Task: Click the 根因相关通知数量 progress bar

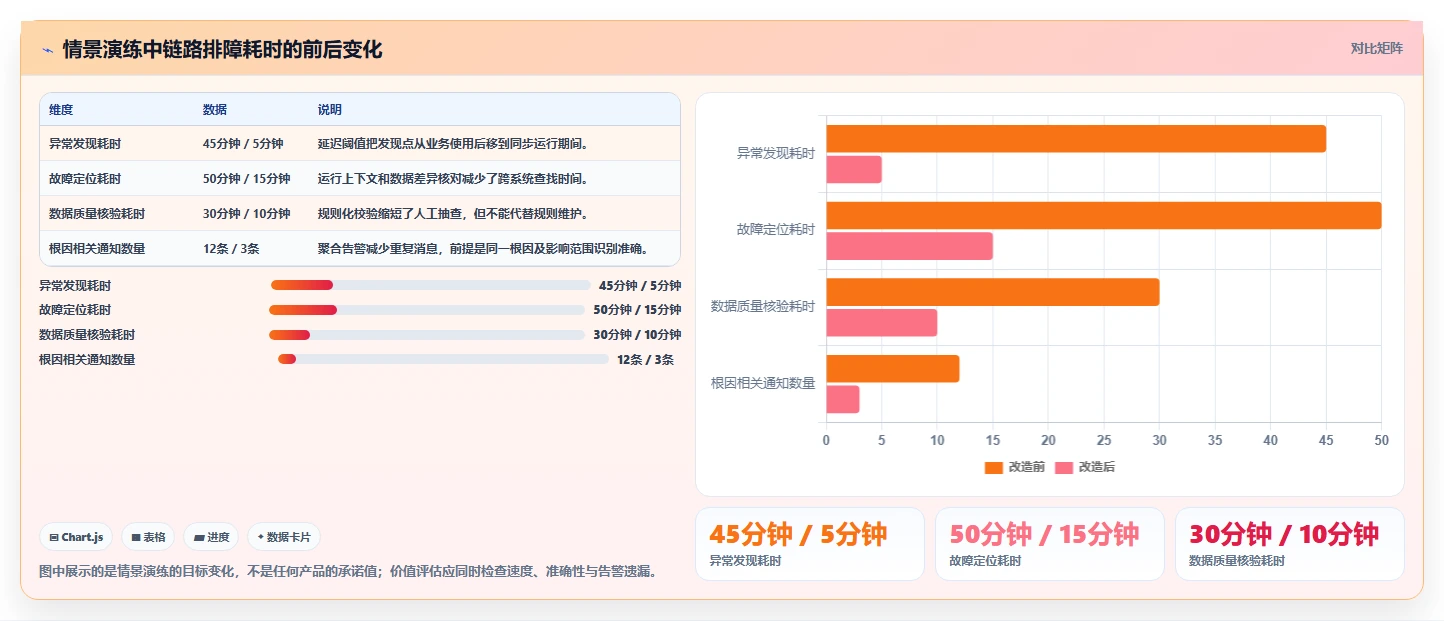Action: click(x=443, y=359)
